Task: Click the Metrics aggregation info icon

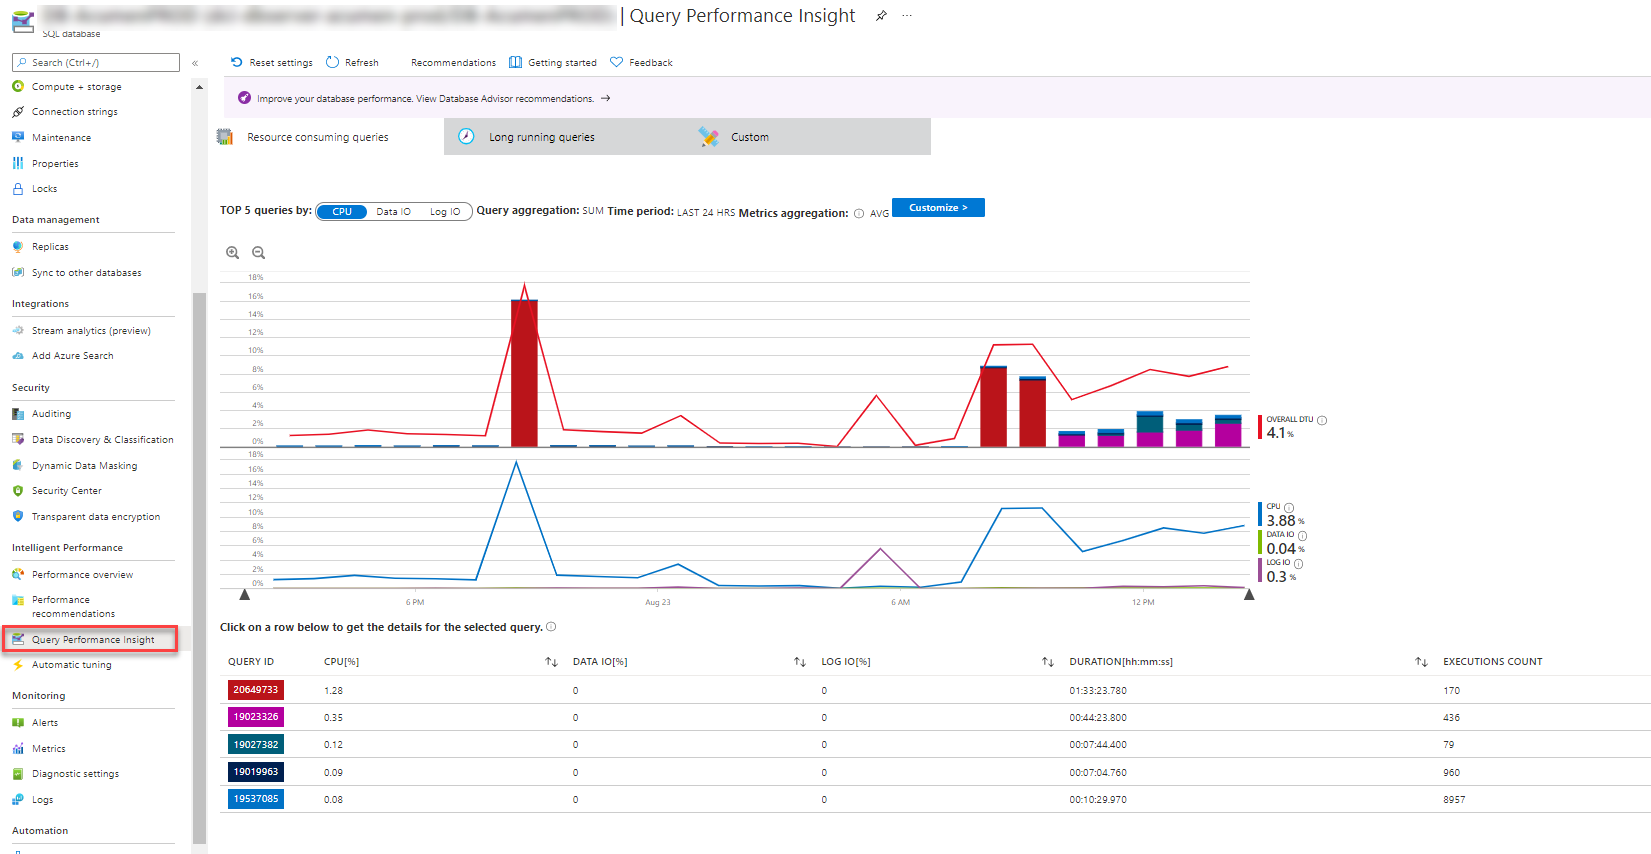Action: tap(859, 213)
